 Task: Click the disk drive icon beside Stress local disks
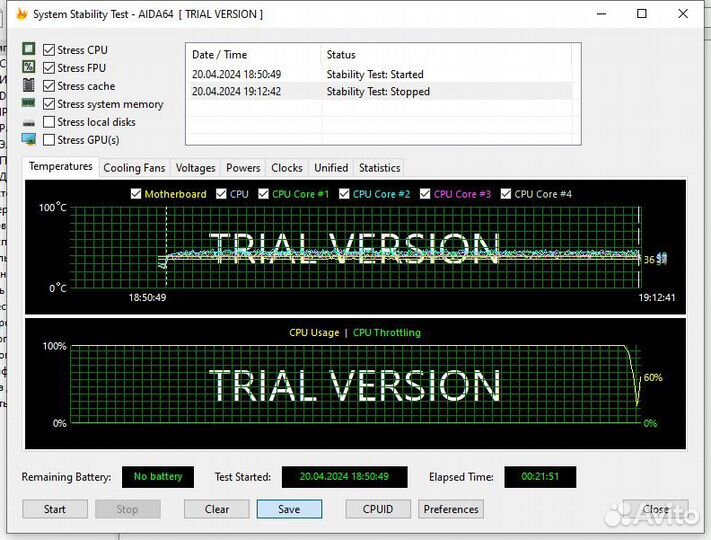(29, 122)
